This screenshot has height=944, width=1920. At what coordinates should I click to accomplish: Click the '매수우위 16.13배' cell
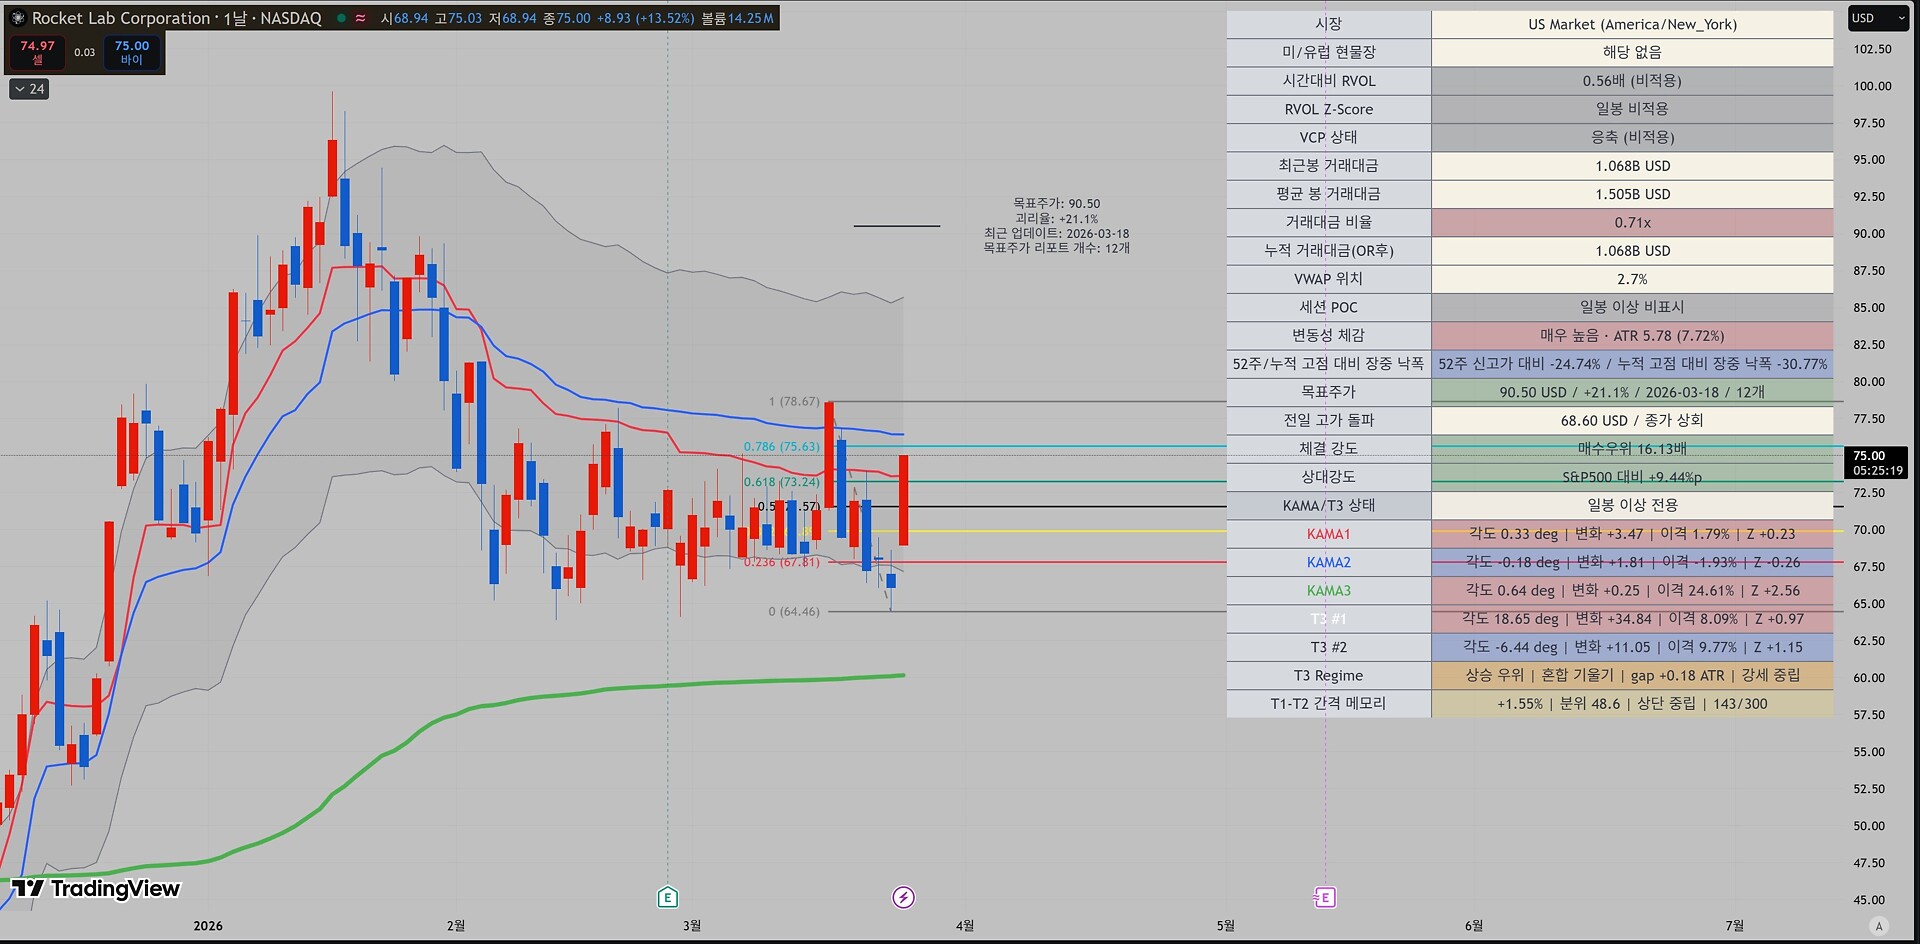coord(1632,449)
